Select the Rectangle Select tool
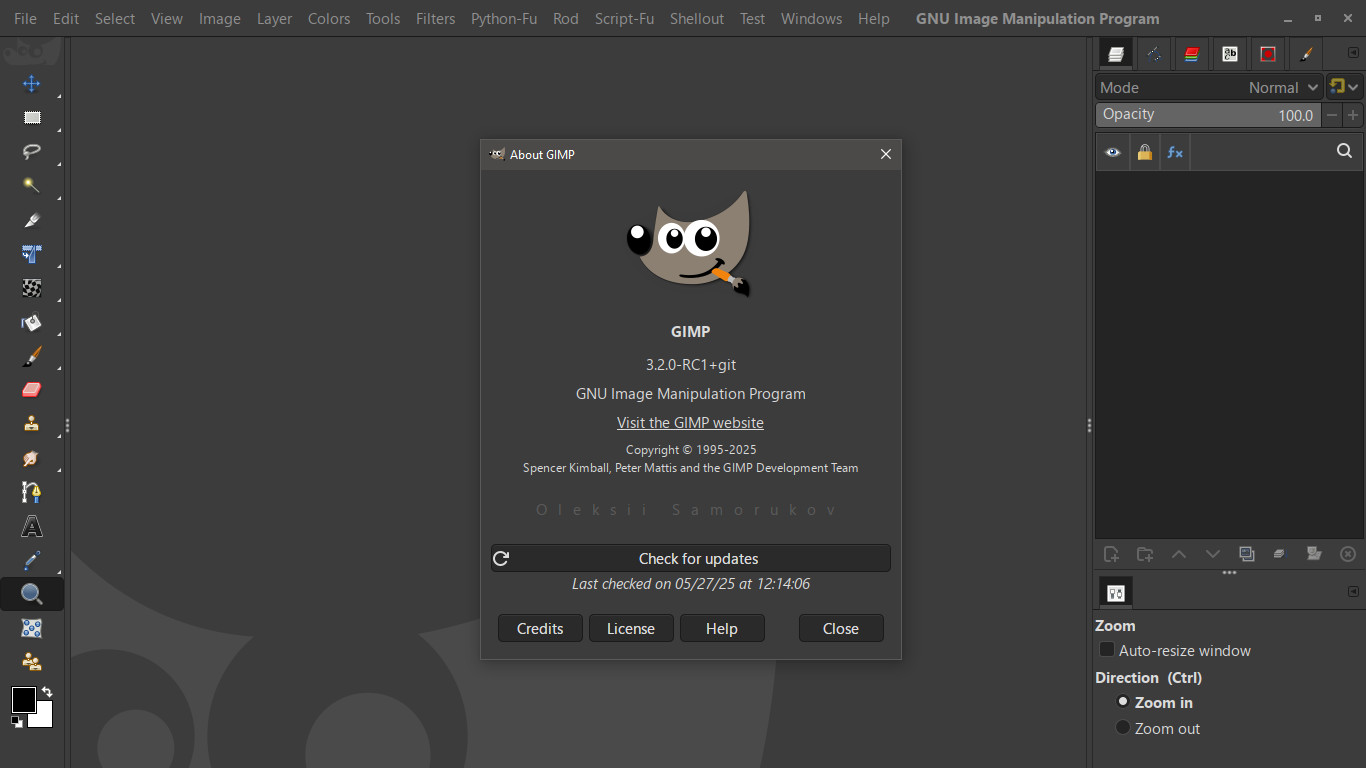Image resolution: width=1366 pixels, height=768 pixels. 32,118
